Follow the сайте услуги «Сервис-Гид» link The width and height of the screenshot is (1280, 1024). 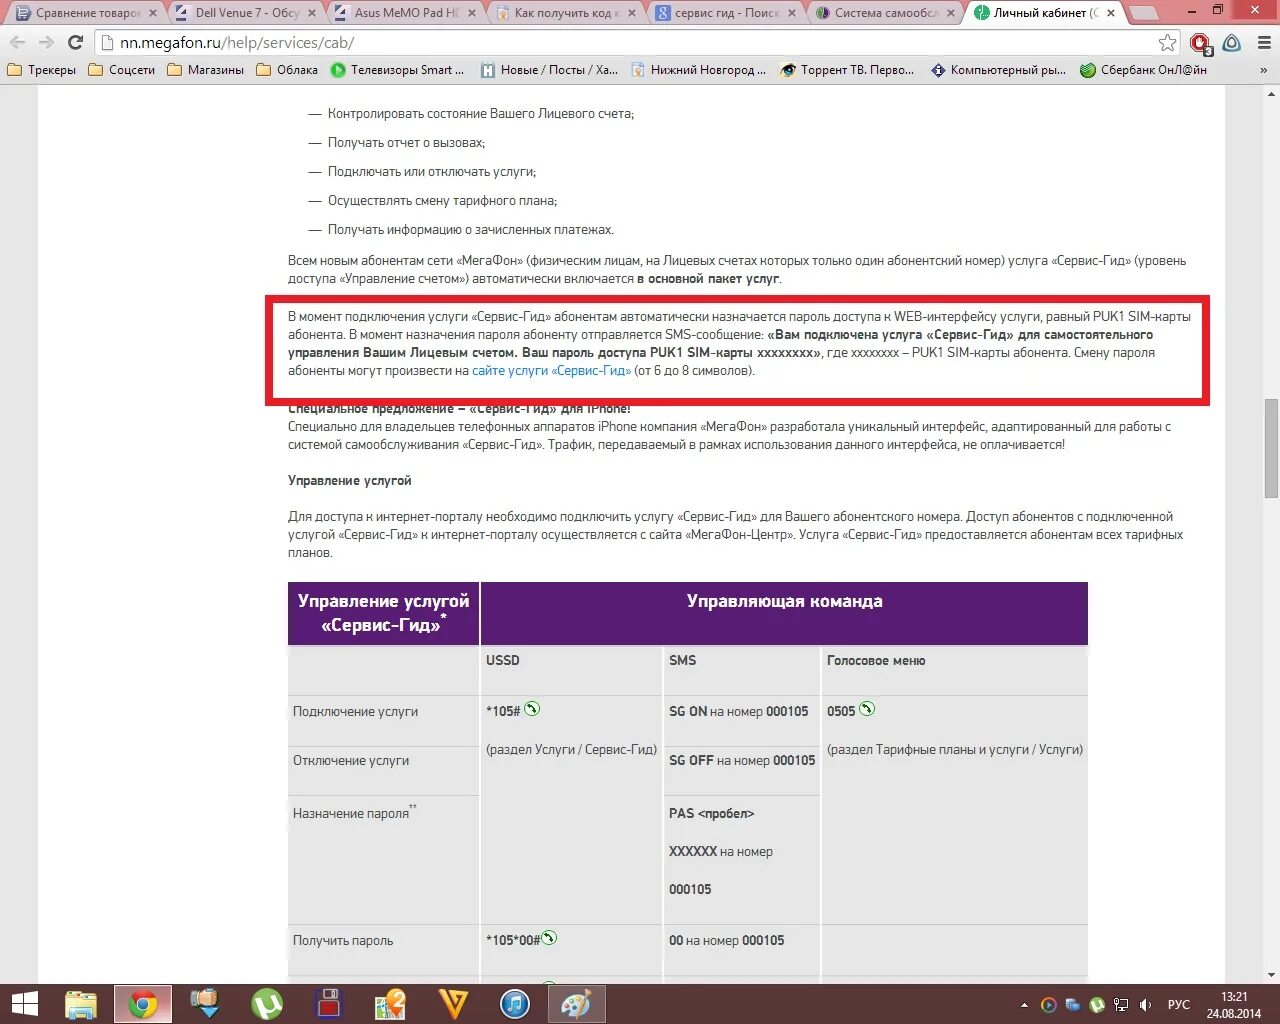[551, 370]
